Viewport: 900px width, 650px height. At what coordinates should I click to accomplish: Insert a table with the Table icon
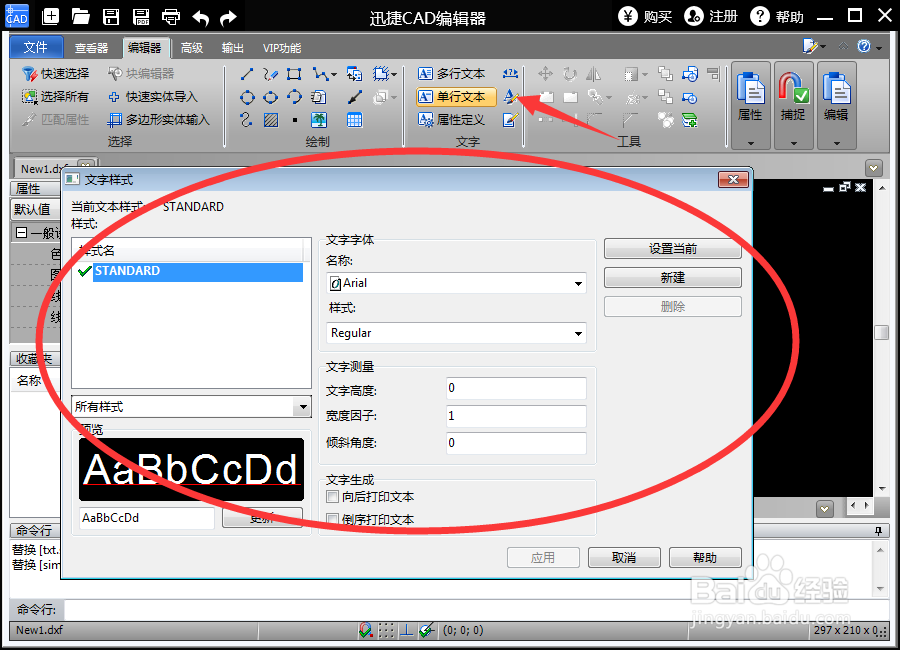(x=353, y=120)
